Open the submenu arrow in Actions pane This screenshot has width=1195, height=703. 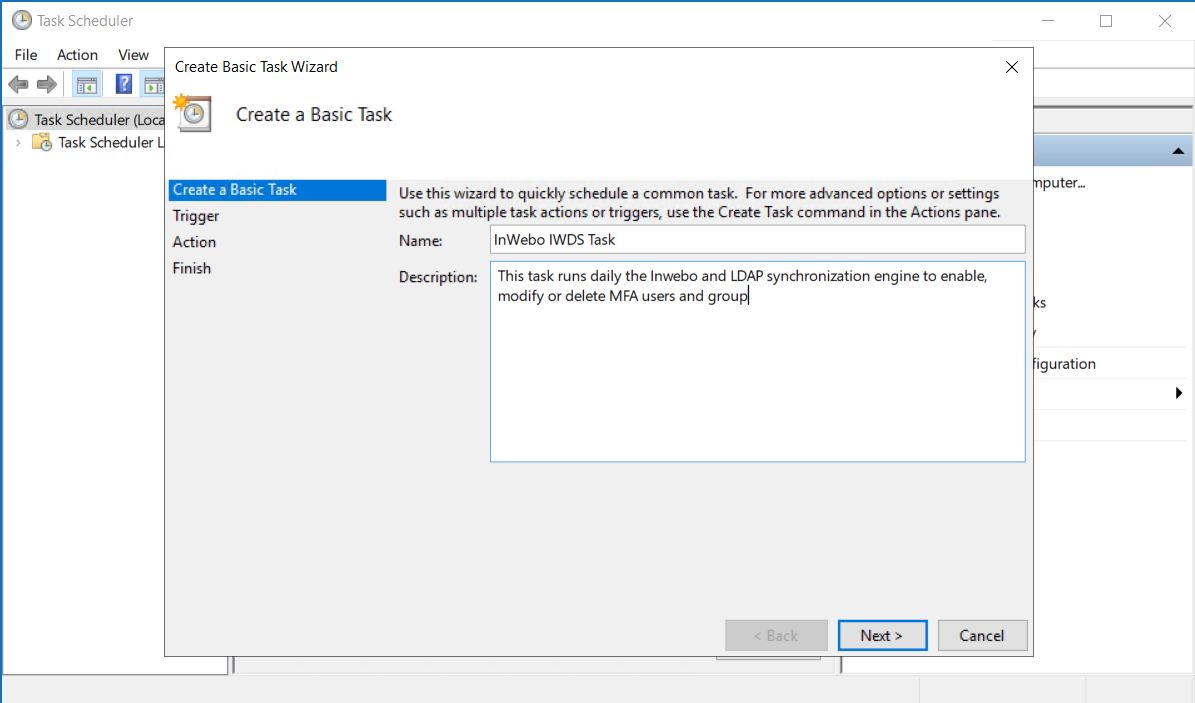[1179, 394]
